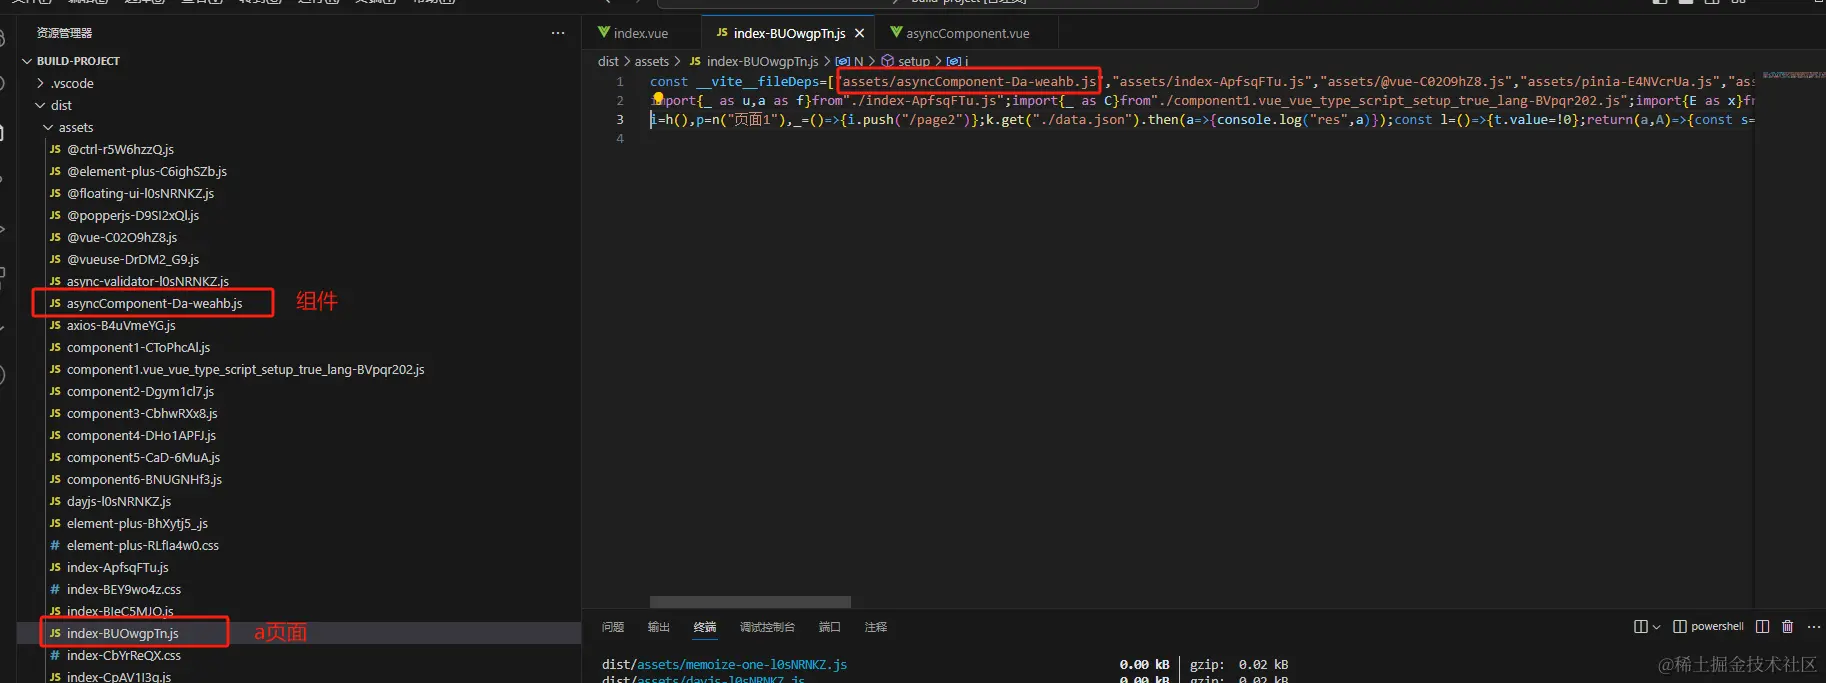
Task: Open axios-B4uVmeYG.js file
Action: point(121,325)
